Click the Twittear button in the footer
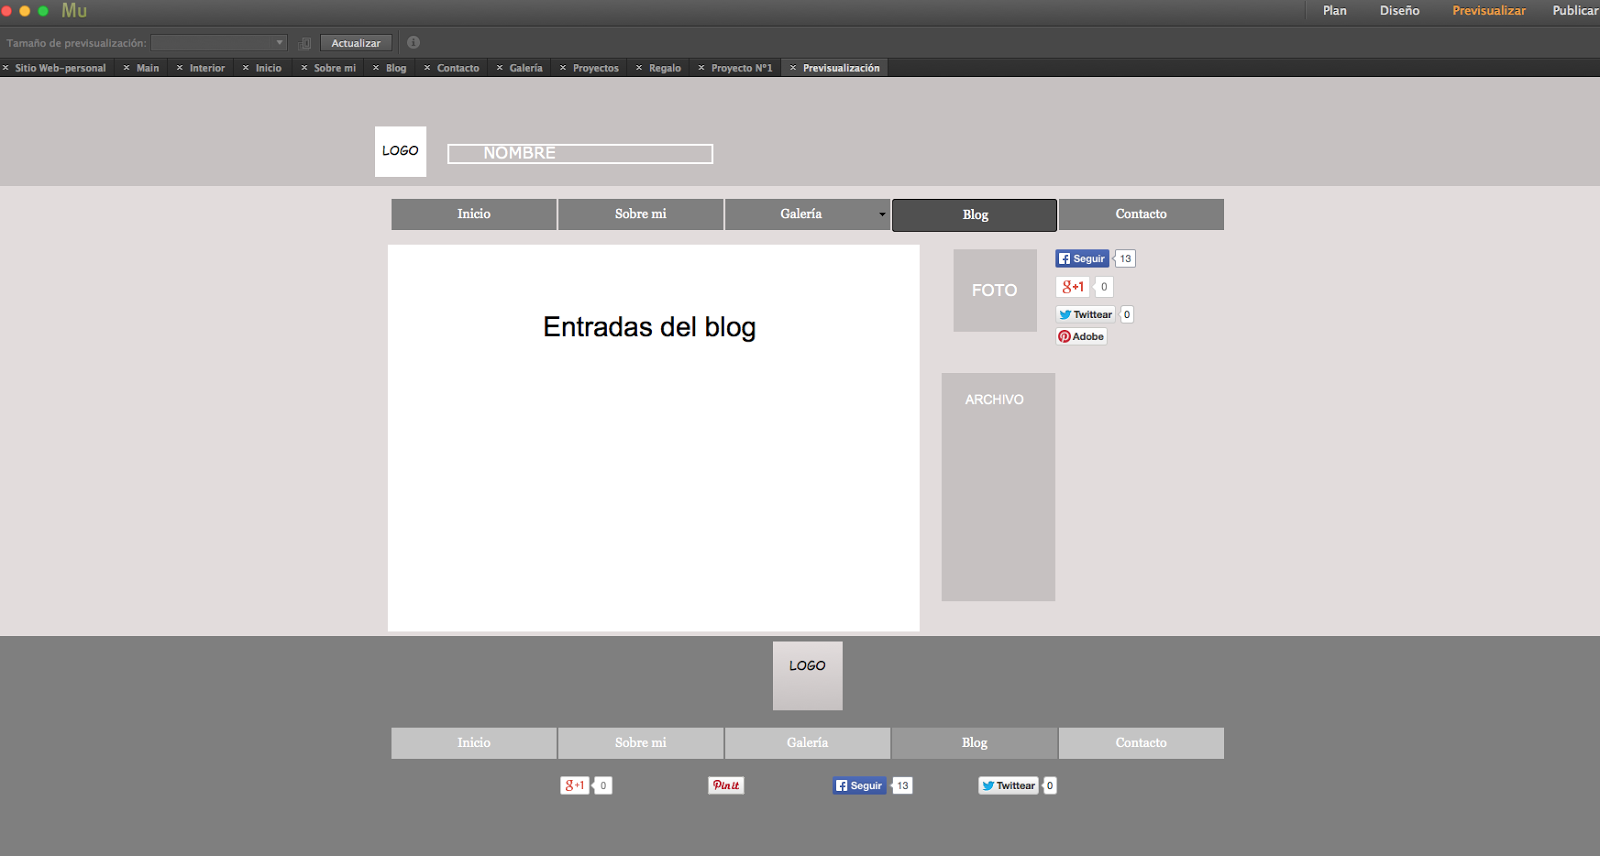Image resolution: width=1600 pixels, height=856 pixels. tap(1008, 785)
